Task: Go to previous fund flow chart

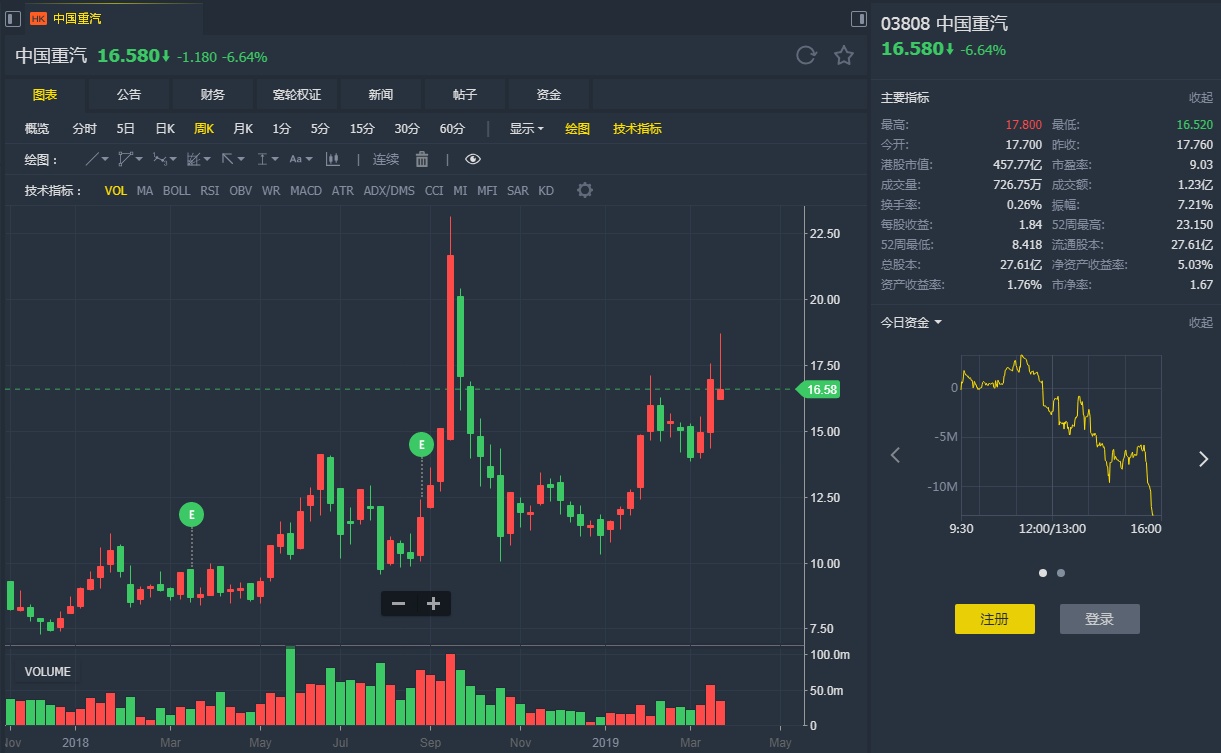Action: pos(895,456)
